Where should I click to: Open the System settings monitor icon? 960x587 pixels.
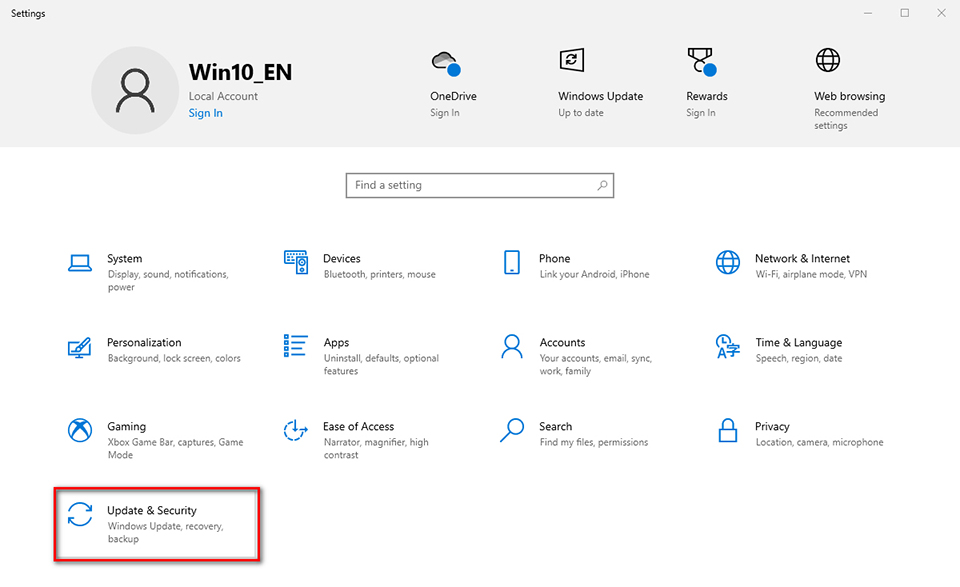80,263
